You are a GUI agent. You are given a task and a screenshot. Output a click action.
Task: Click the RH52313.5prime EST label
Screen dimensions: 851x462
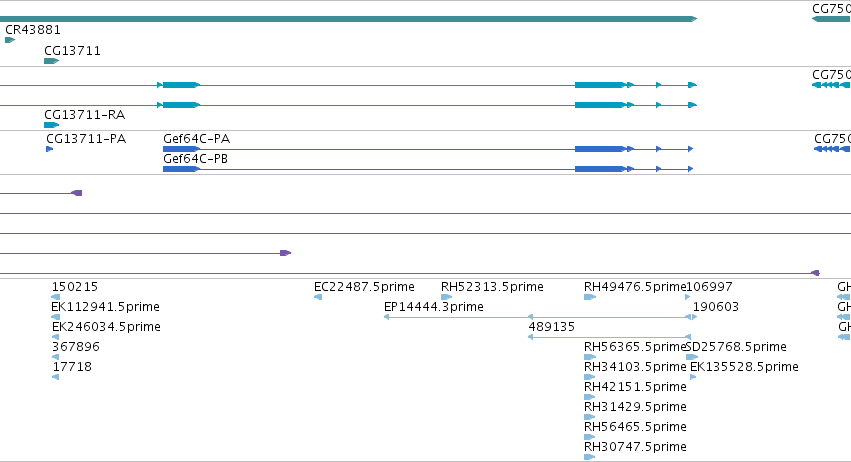pos(492,287)
